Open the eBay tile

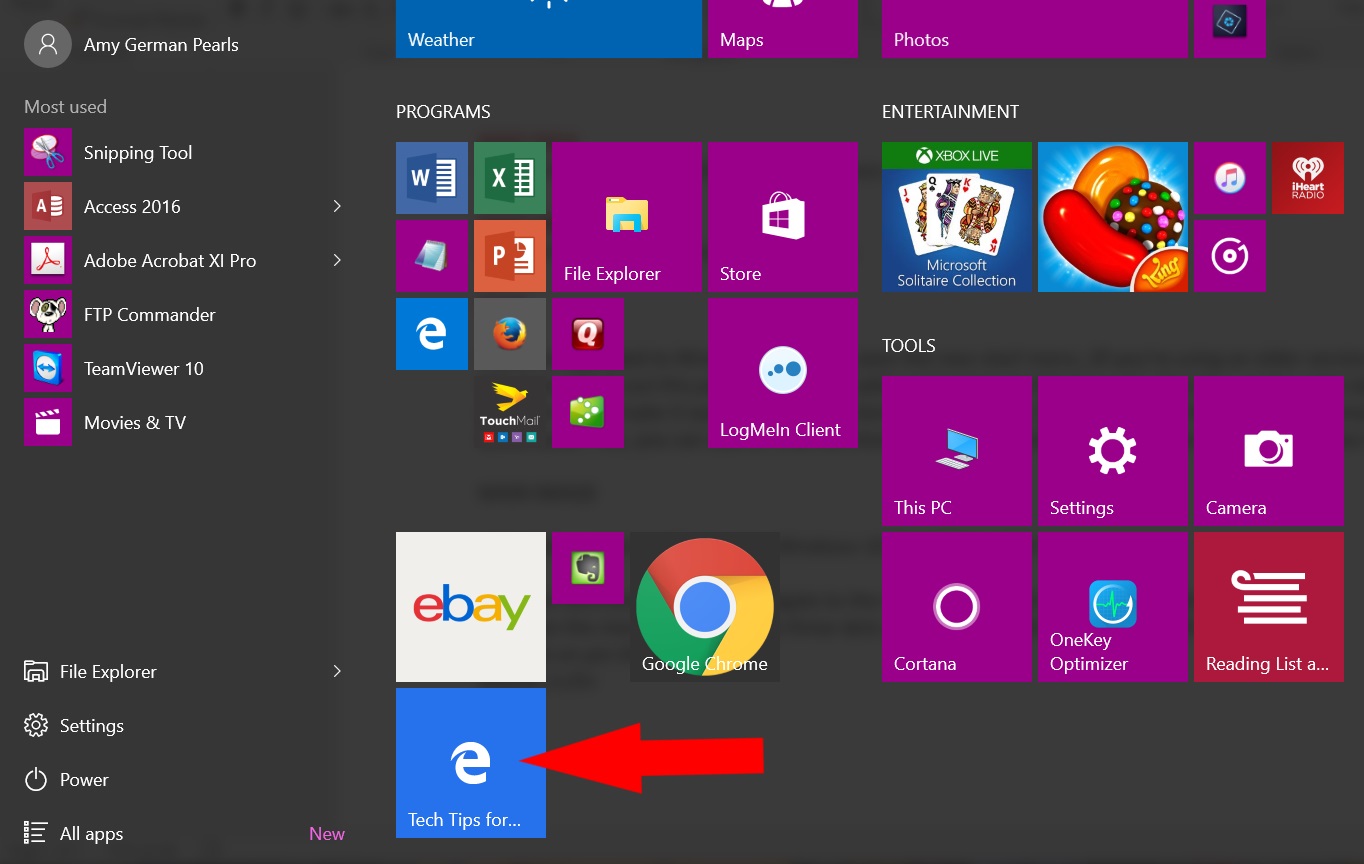[471, 607]
